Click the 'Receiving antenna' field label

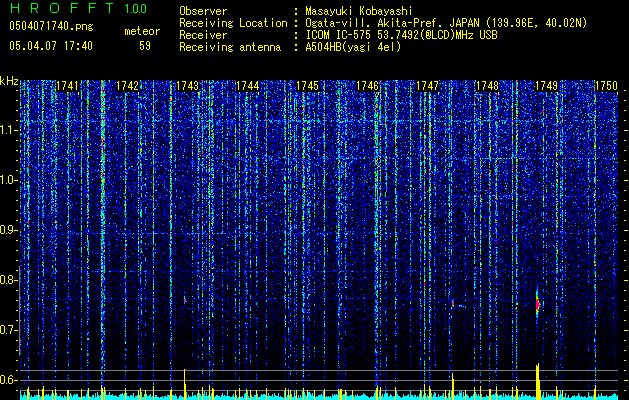(230, 47)
